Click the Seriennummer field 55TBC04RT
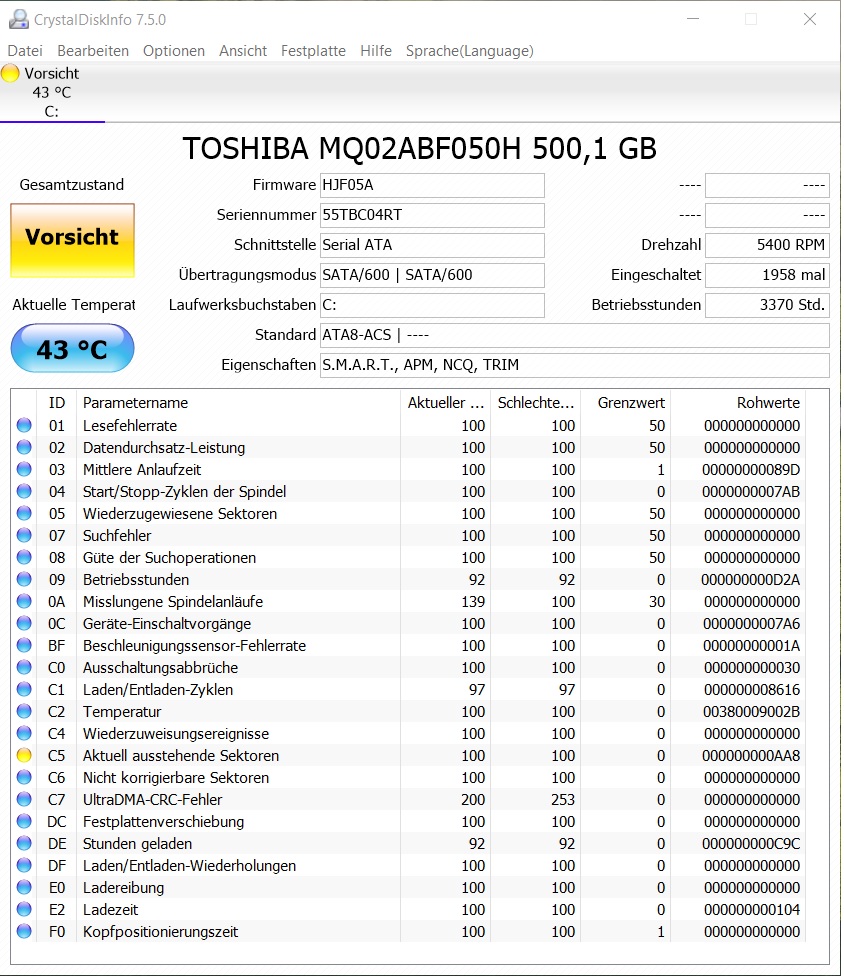This screenshot has width=844, height=976. (432, 215)
